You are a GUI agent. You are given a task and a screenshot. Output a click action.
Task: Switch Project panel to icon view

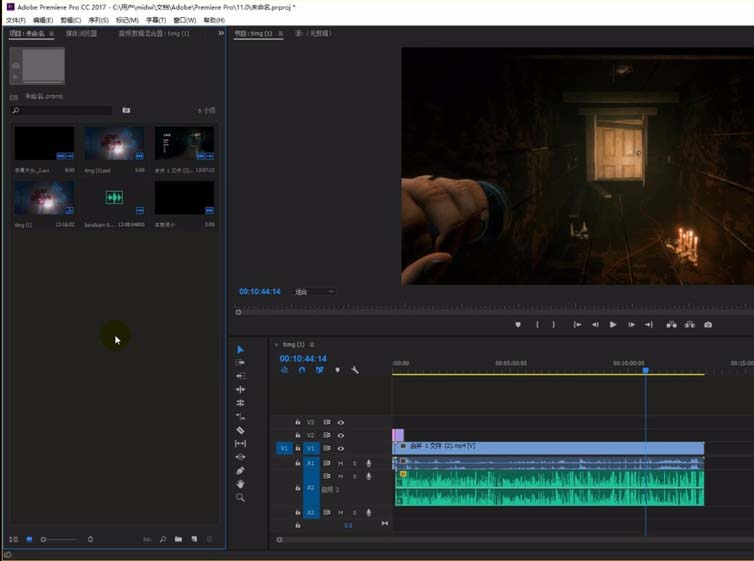tap(29, 539)
